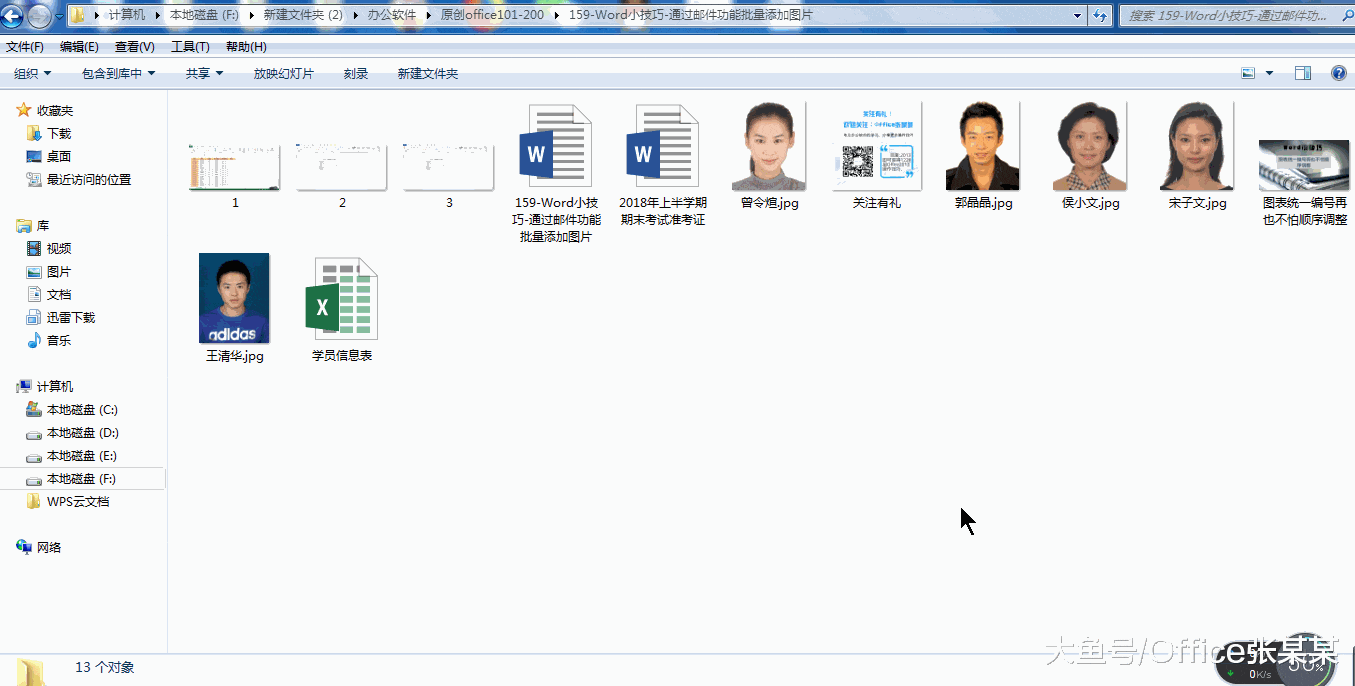
Task: Open 本地磁盘 (E:) drive
Action: point(82,455)
